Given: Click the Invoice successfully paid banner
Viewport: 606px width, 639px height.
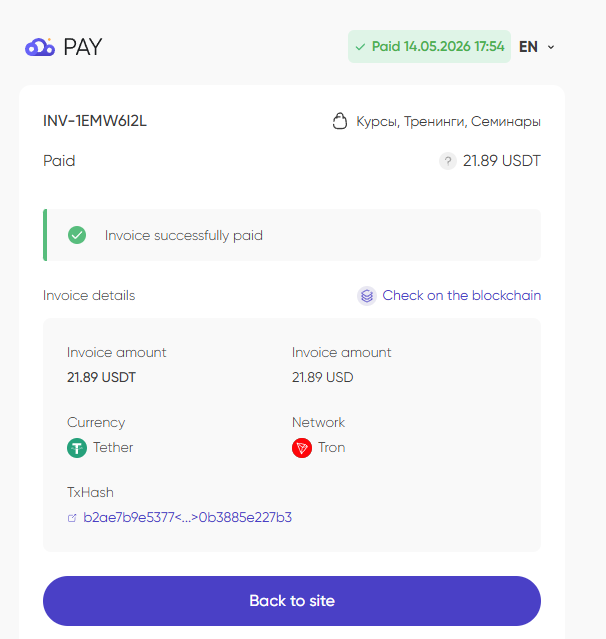Looking at the screenshot, I should 292,235.
